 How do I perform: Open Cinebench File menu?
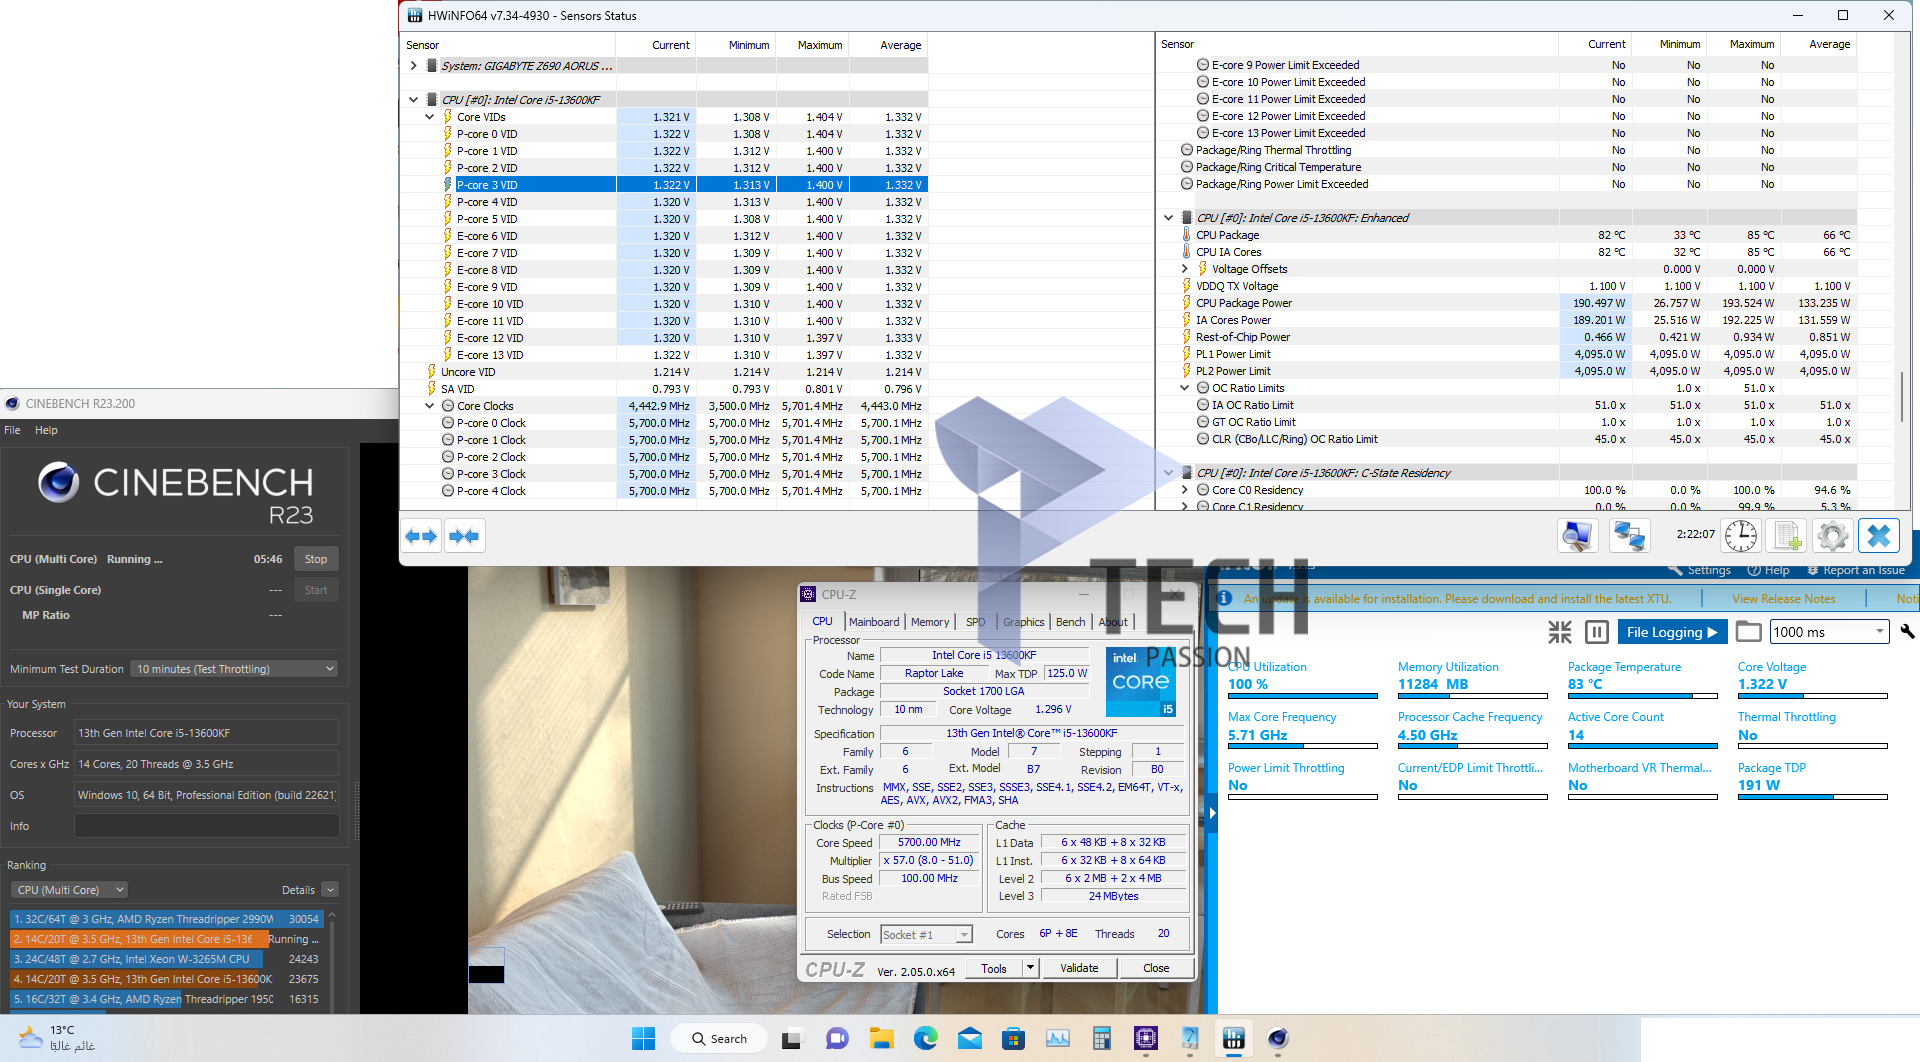click(x=12, y=430)
